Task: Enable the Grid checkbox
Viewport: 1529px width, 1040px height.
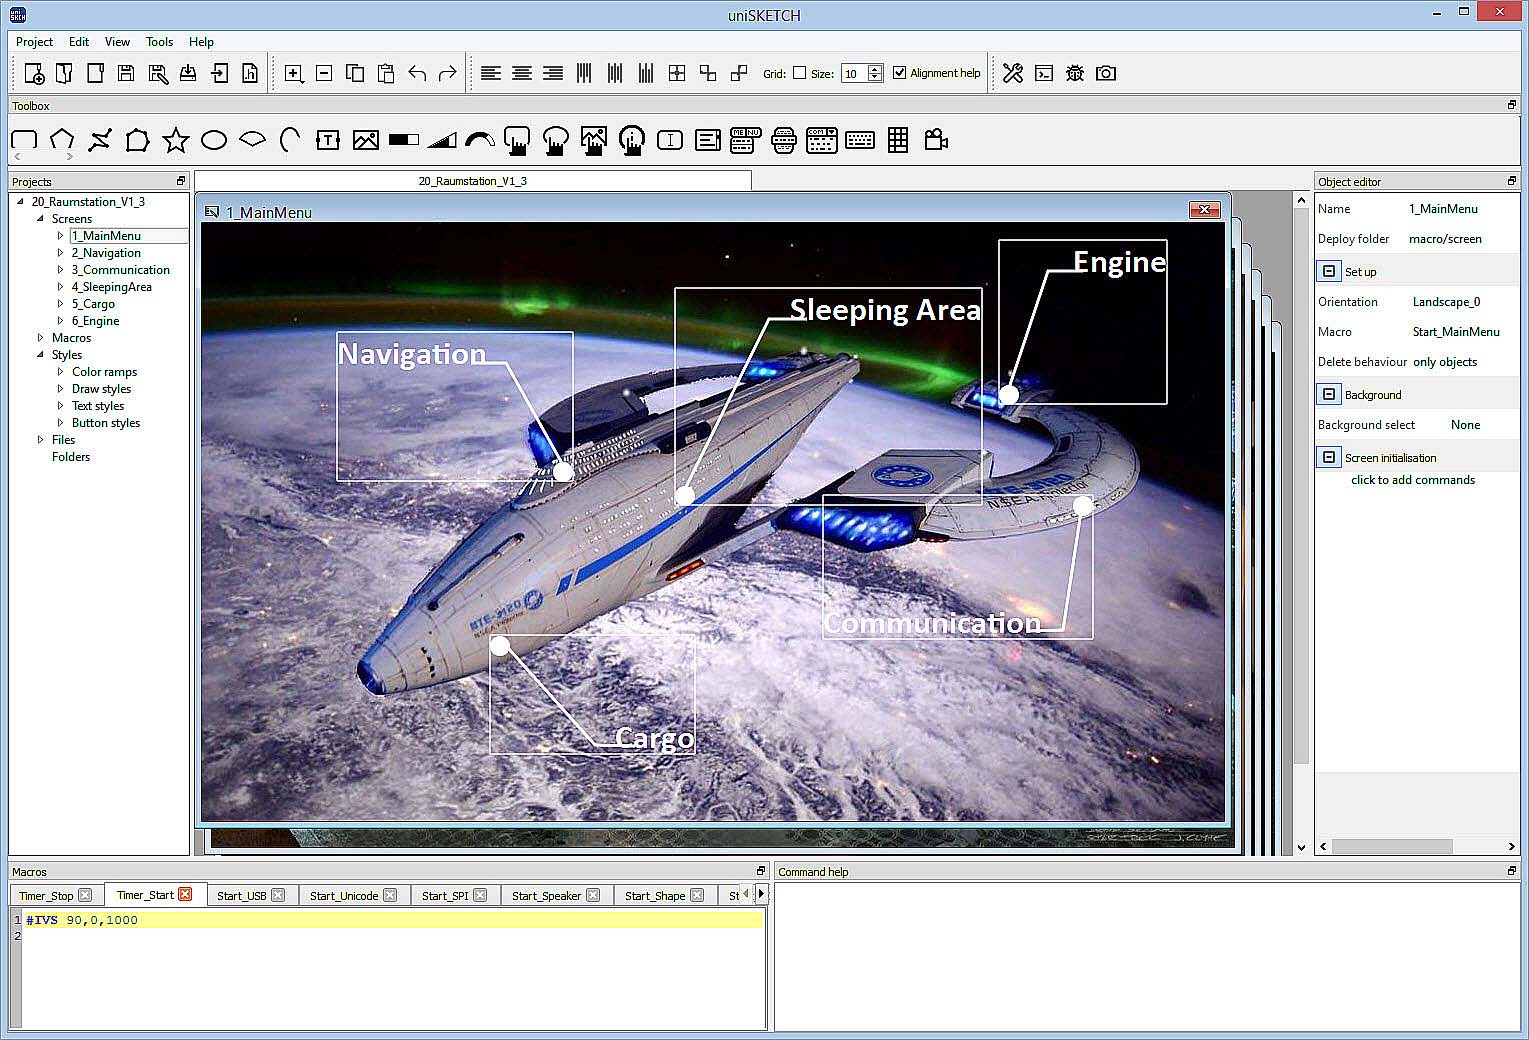Action: (799, 73)
